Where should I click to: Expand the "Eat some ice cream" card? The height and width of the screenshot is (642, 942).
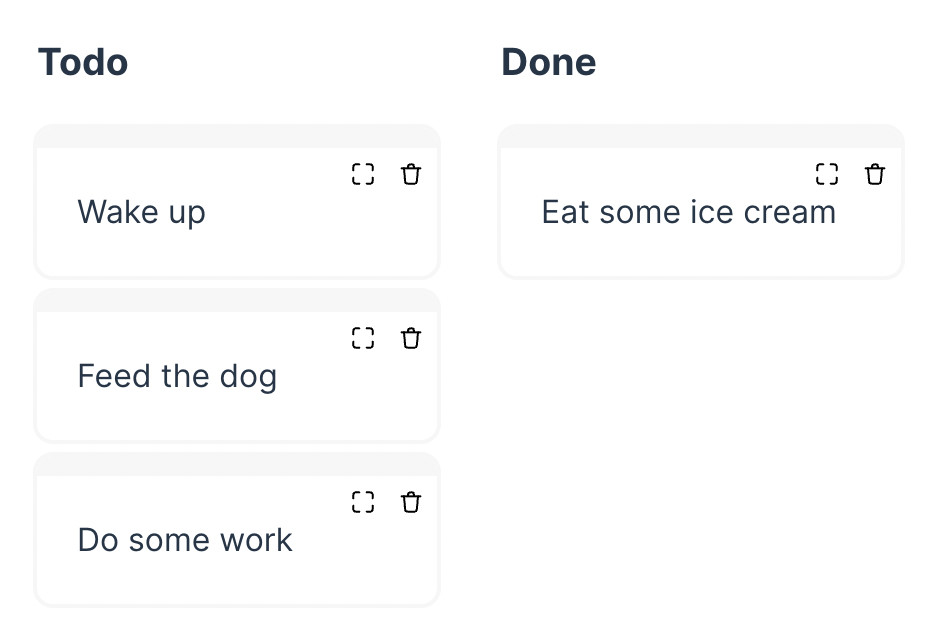(x=827, y=175)
